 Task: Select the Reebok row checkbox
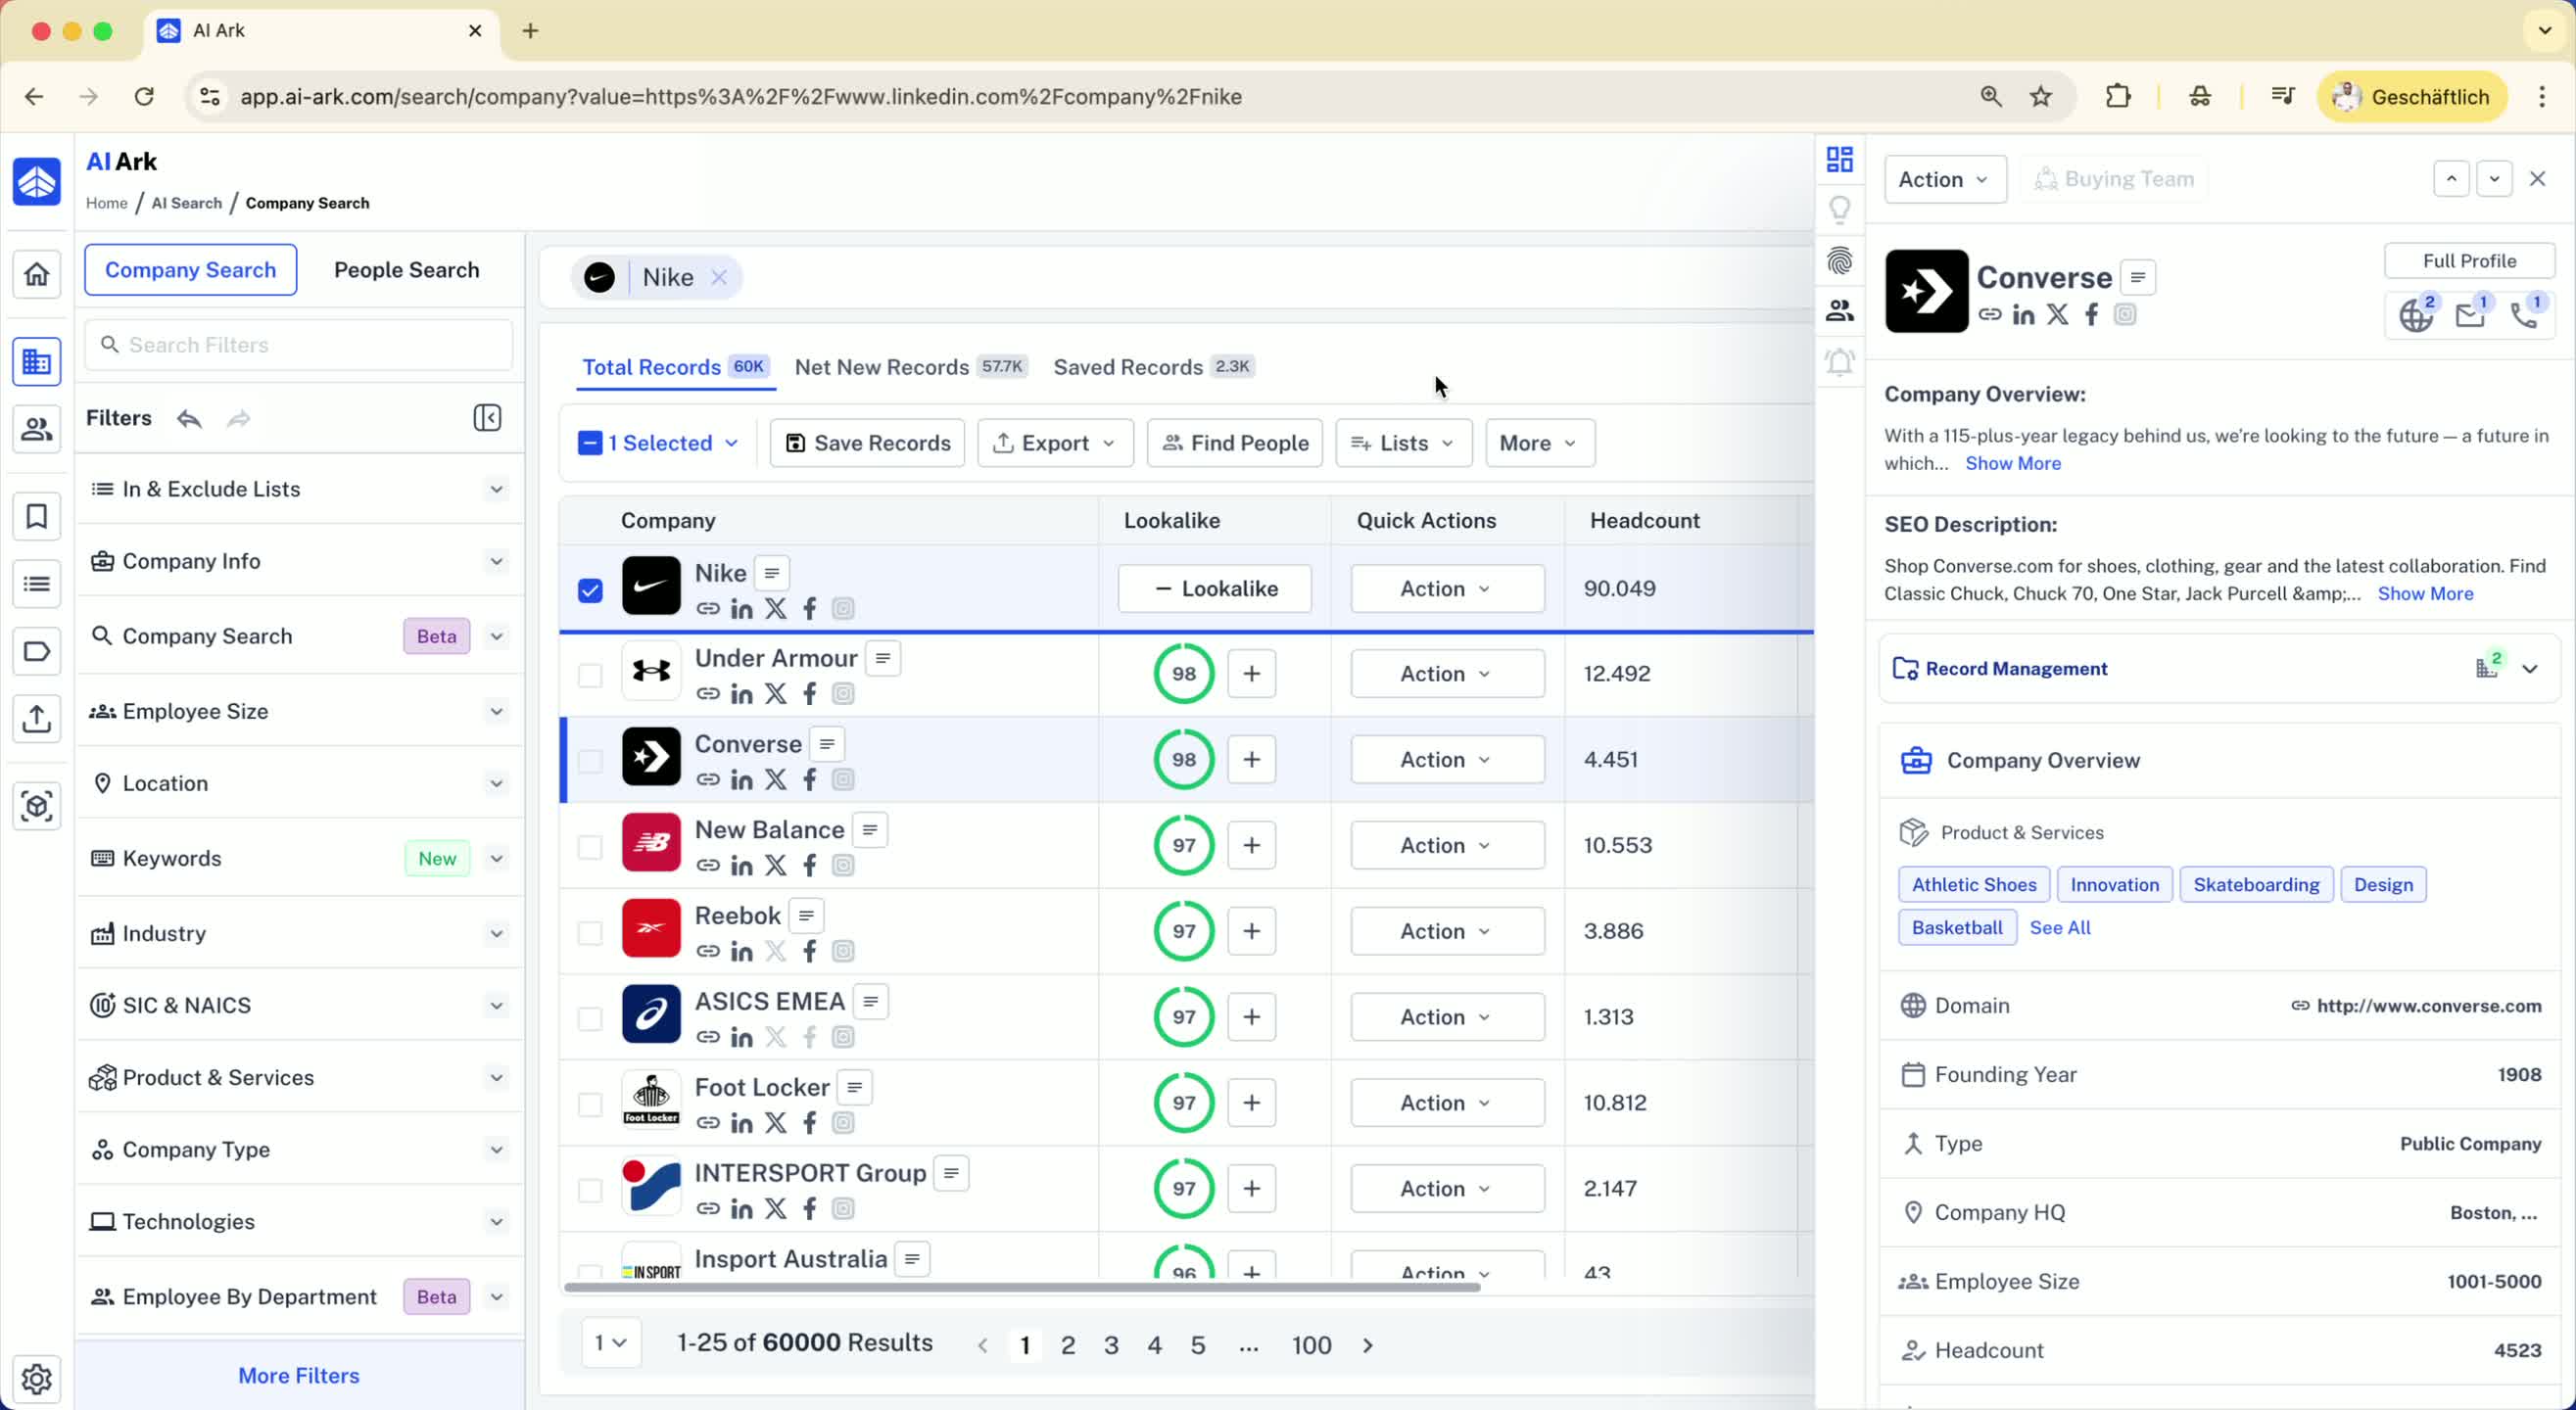[590, 932]
